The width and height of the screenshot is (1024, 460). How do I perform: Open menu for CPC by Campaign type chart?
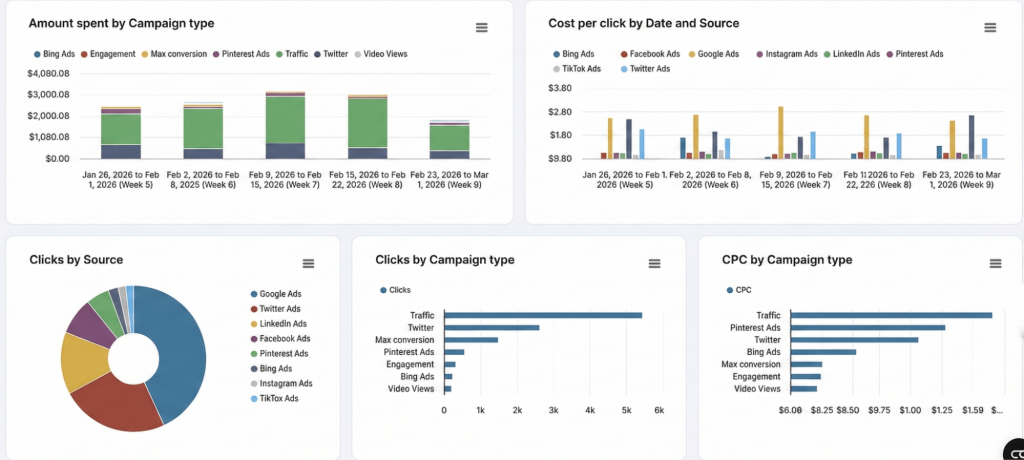point(995,263)
